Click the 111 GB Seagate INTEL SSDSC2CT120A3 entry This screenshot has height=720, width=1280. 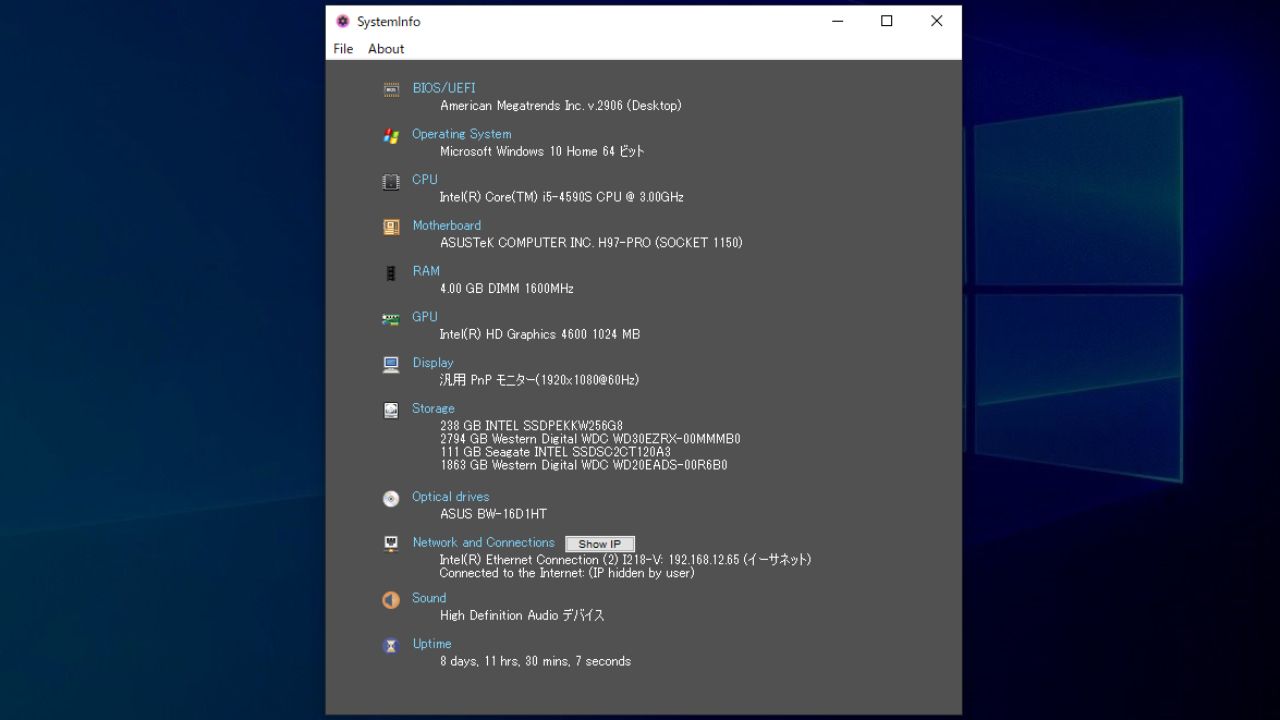[556, 452]
